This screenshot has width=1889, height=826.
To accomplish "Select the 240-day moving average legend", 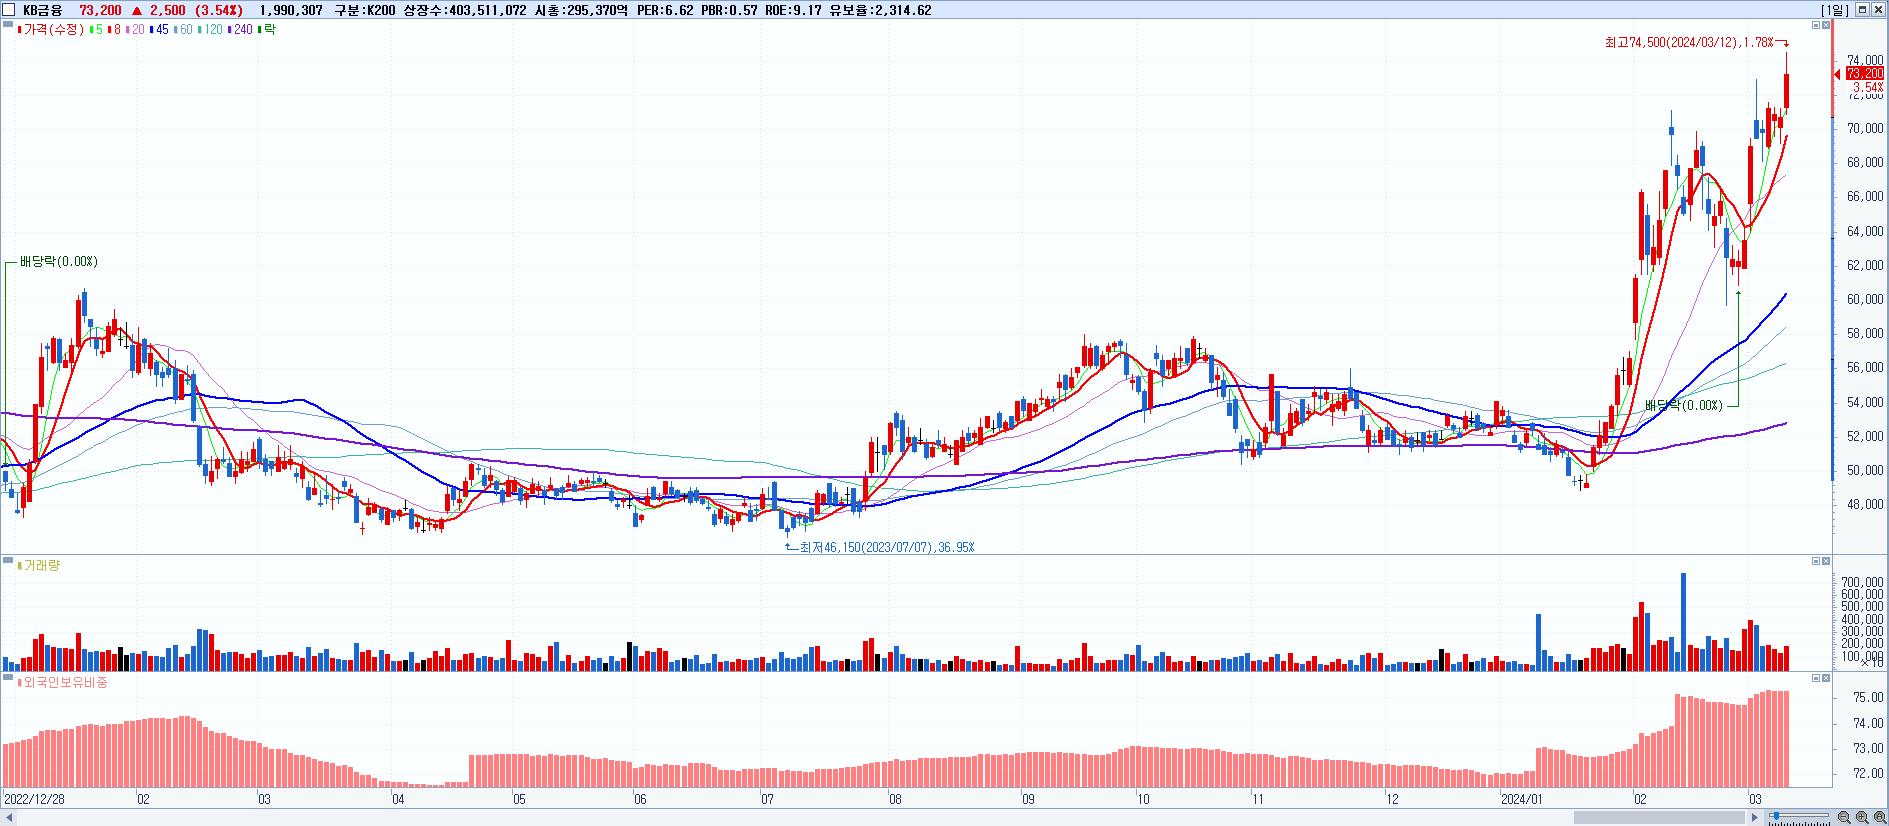I will tap(240, 30).
